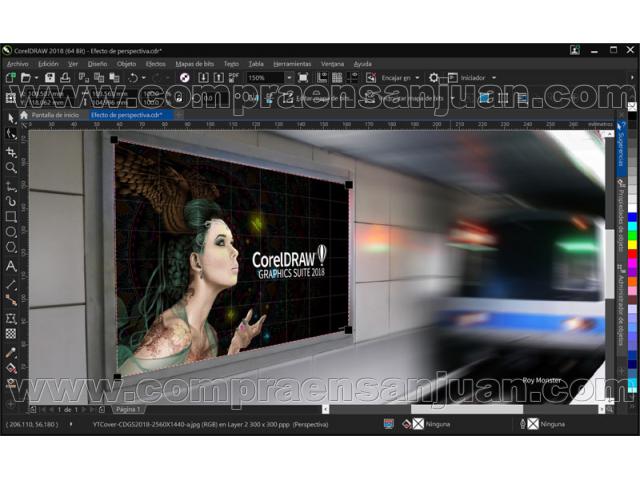The width and height of the screenshot is (640, 480).
Task: Open the Objeto menu
Action: 126,64
